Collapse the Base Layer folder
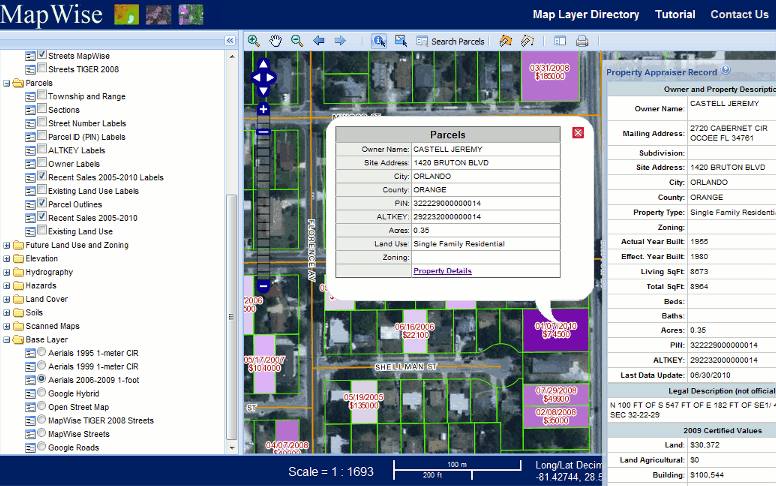The height and width of the screenshot is (486, 776). pos(6,340)
